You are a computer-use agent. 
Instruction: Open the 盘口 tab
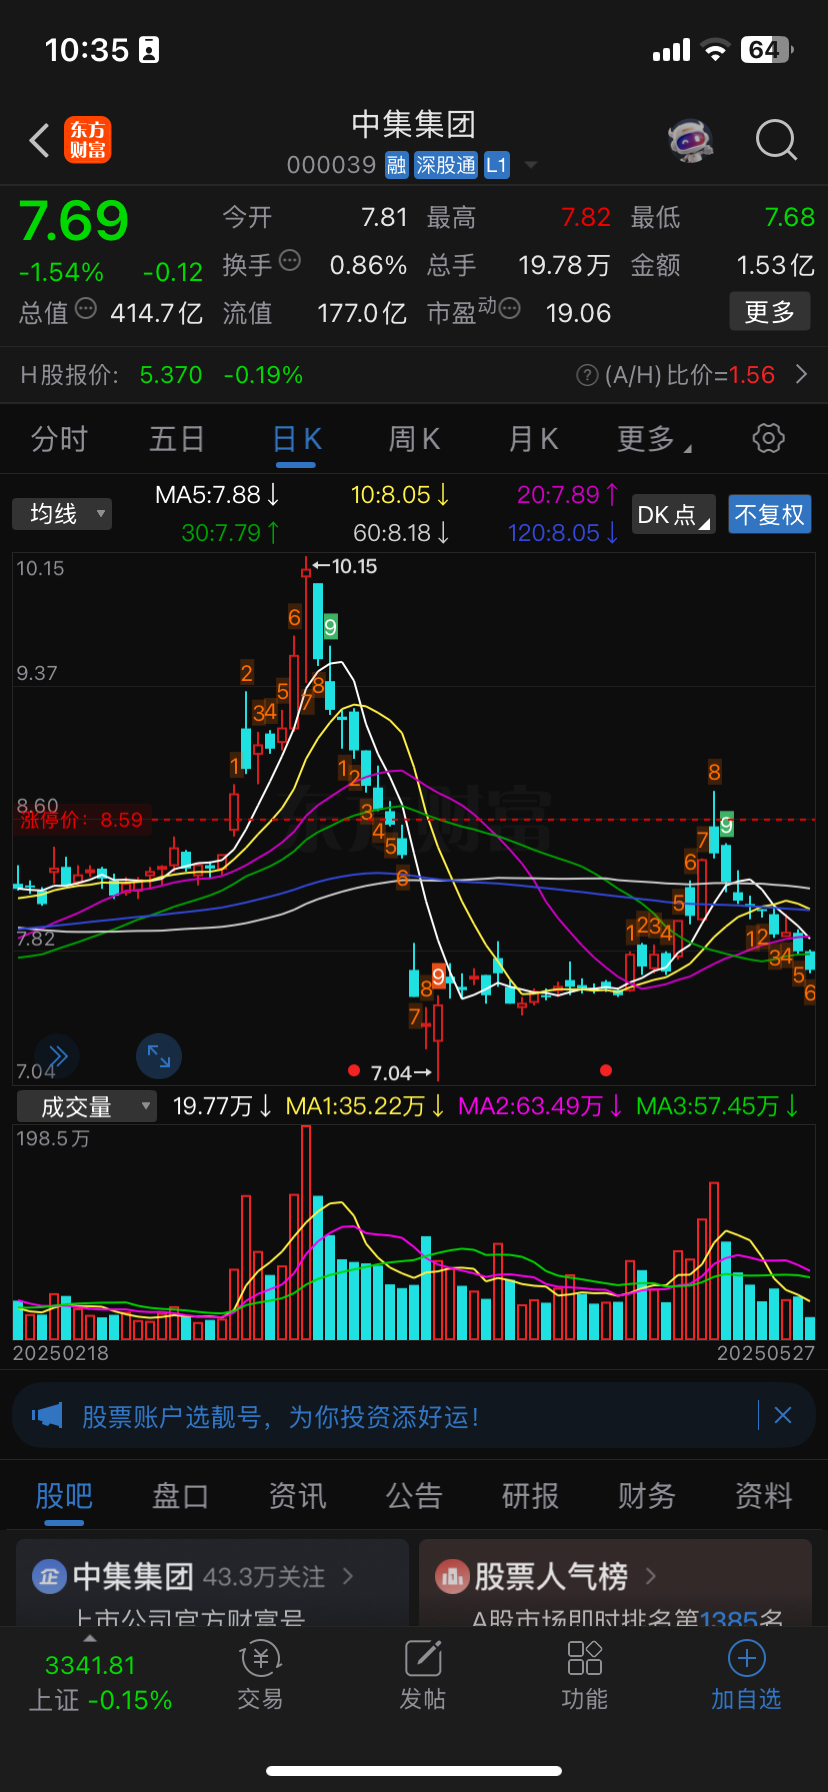tap(180, 1495)
